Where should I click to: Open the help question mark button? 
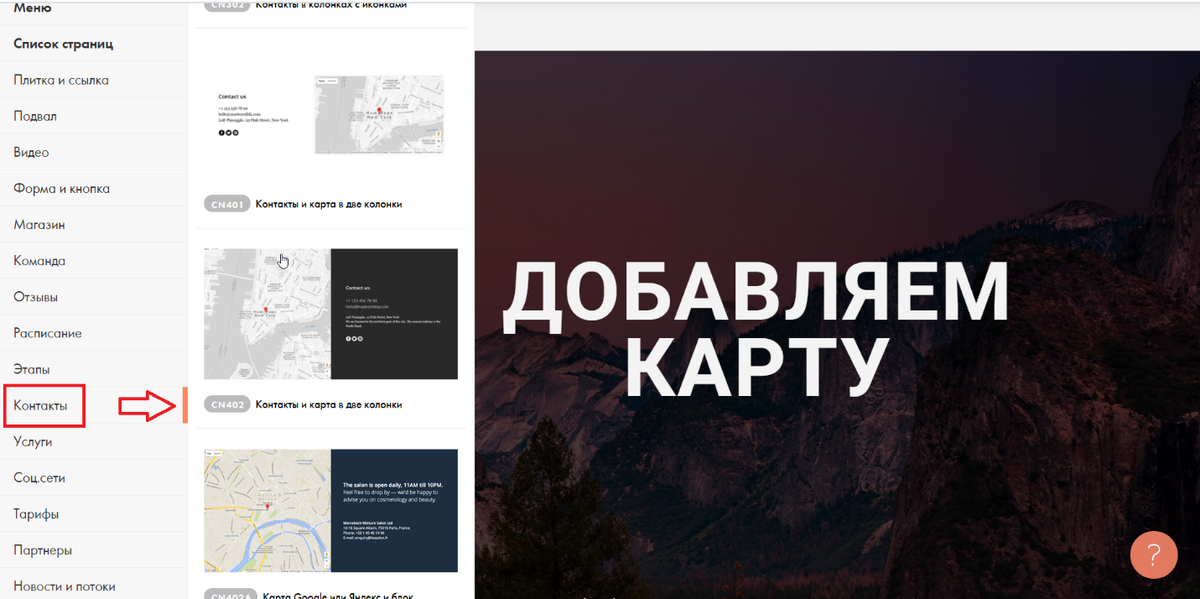pyautogui.click(x=1153, y=554)
